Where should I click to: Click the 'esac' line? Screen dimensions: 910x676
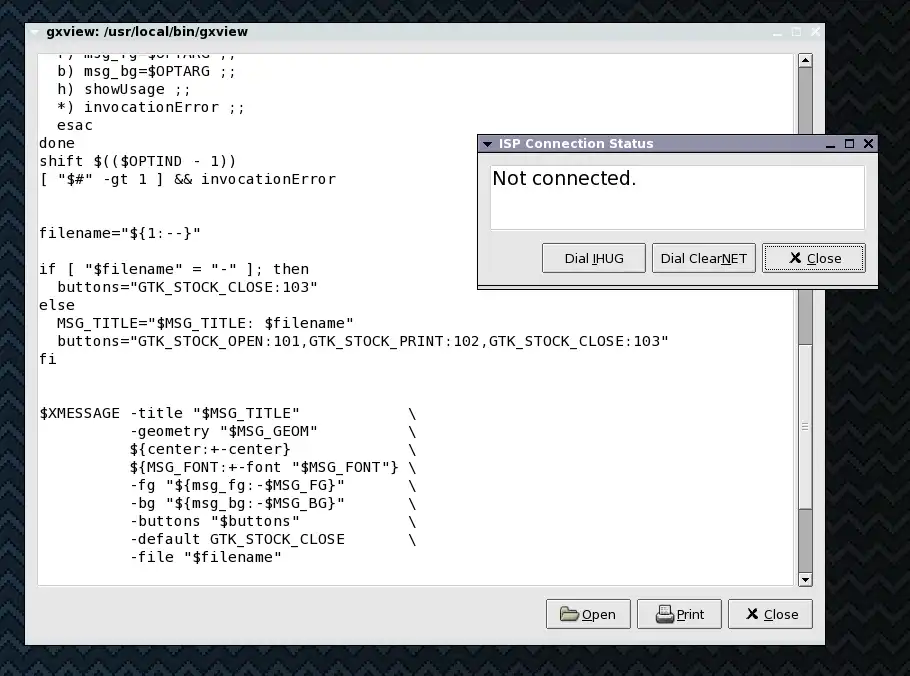tap(75, 125)
